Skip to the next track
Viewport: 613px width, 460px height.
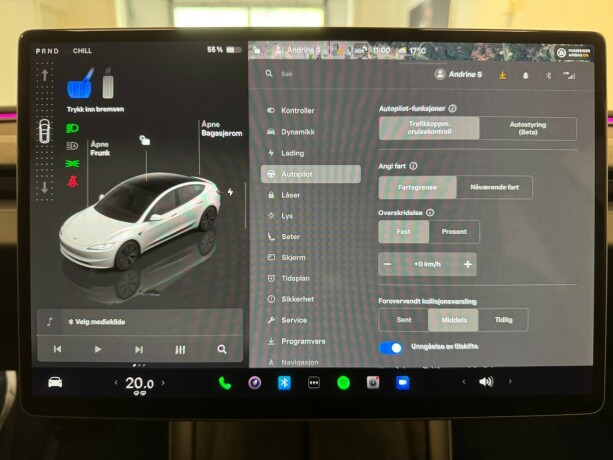pos(139,349)
